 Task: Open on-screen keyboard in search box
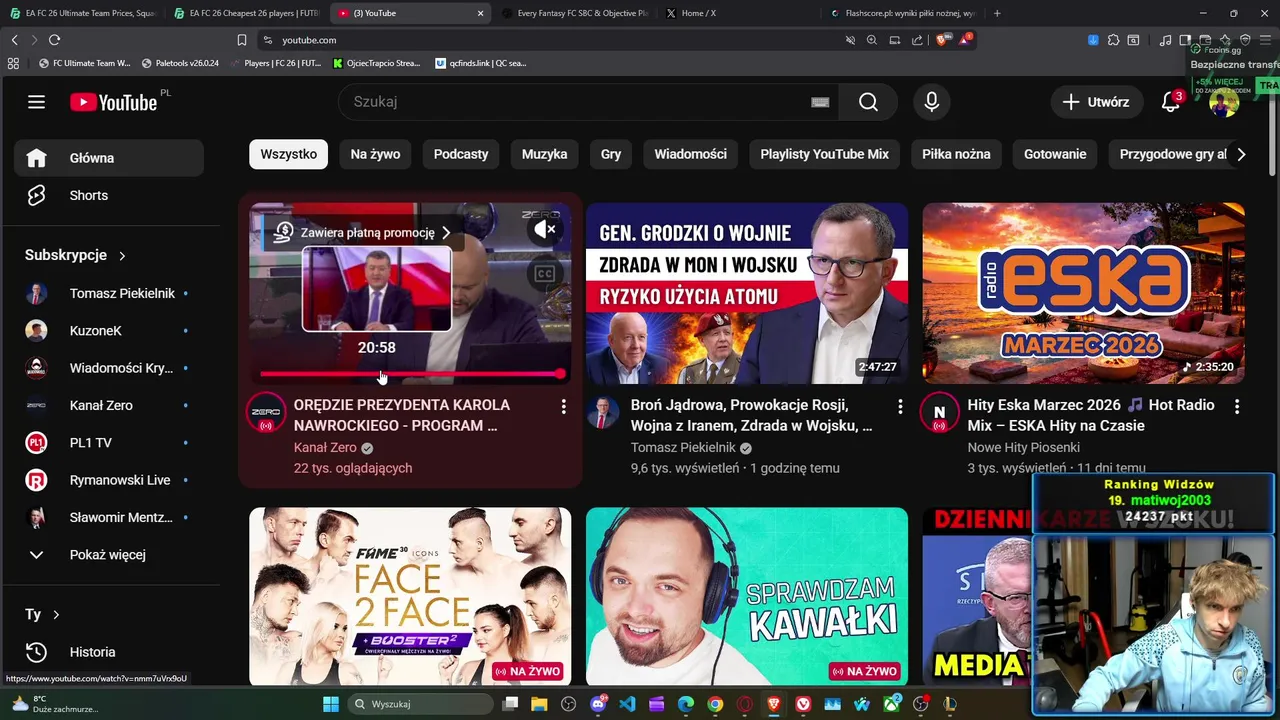coord(820,102)
